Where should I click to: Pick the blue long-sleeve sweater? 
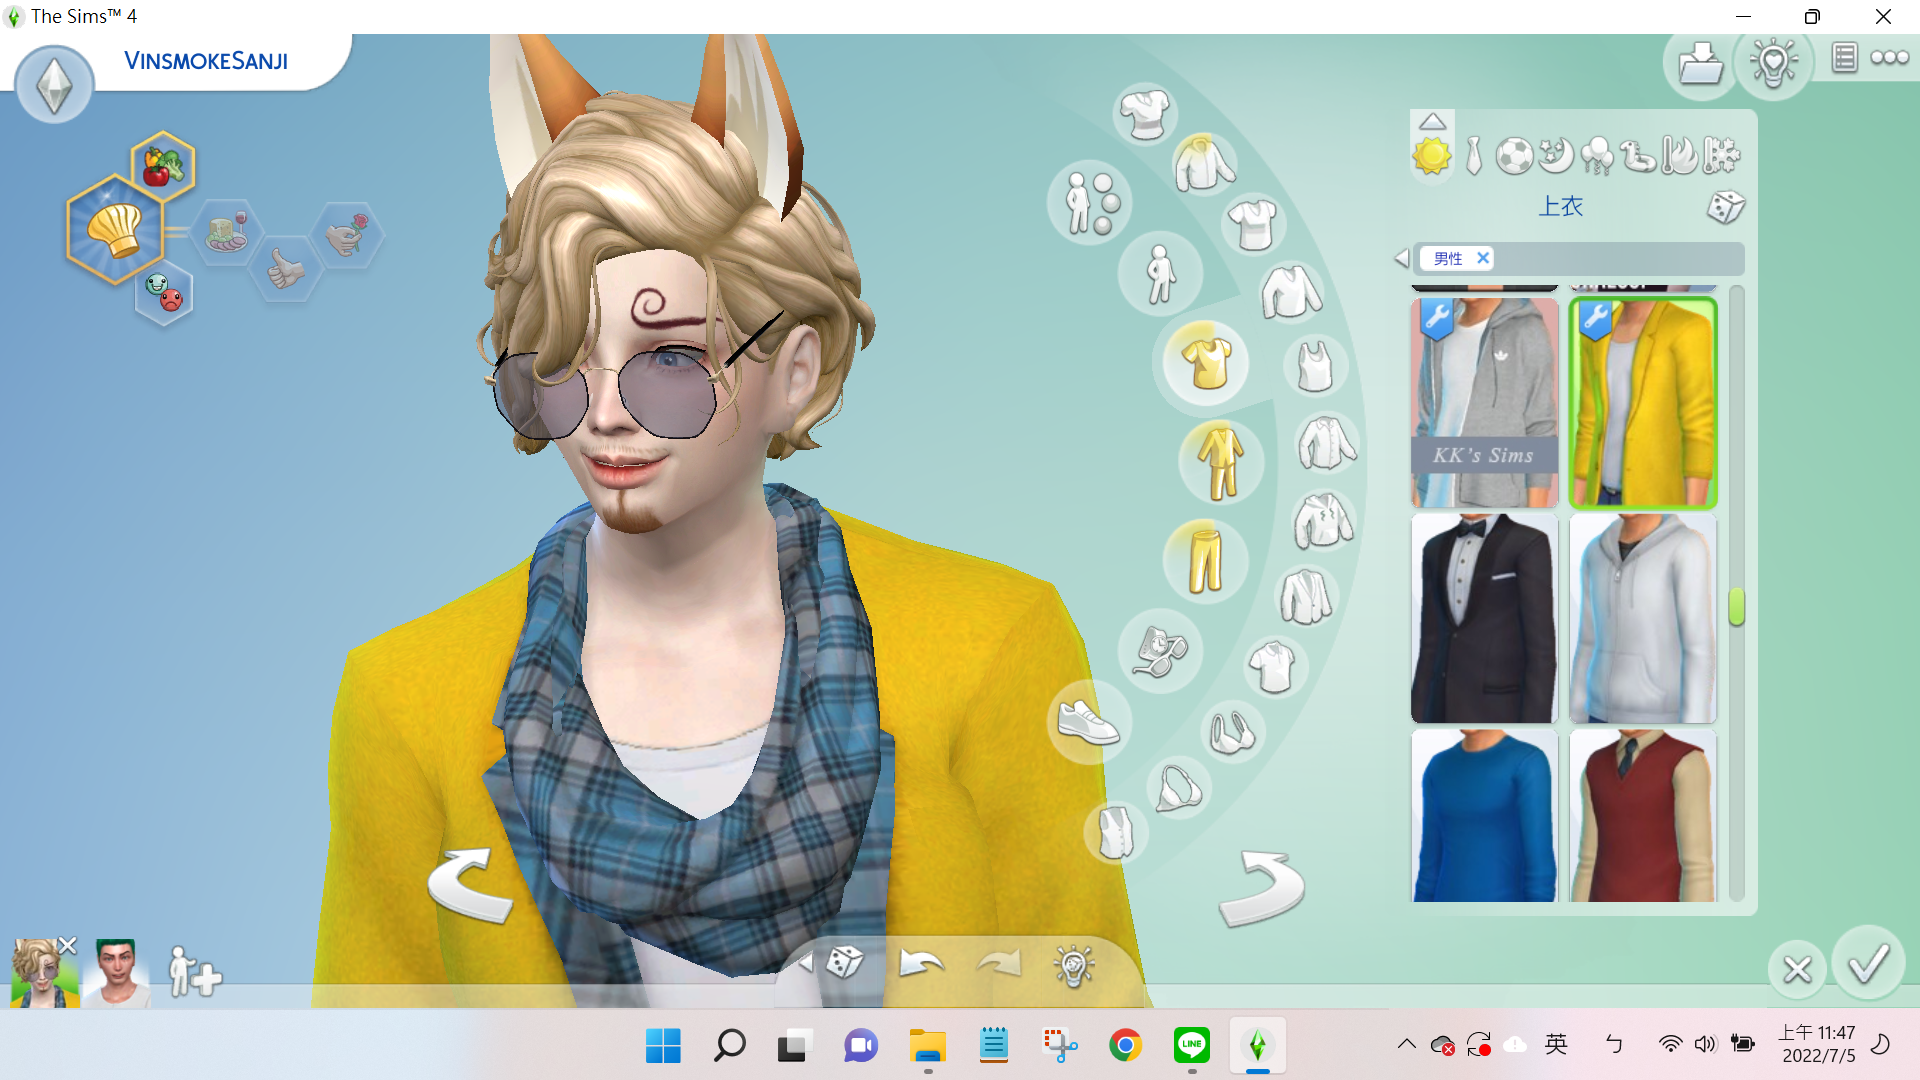1484,815
